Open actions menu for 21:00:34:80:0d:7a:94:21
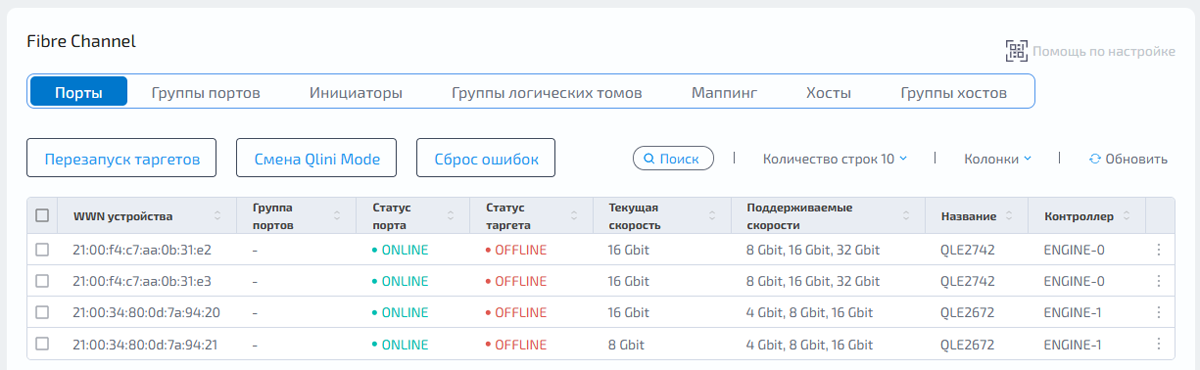 pos(1159,344)
